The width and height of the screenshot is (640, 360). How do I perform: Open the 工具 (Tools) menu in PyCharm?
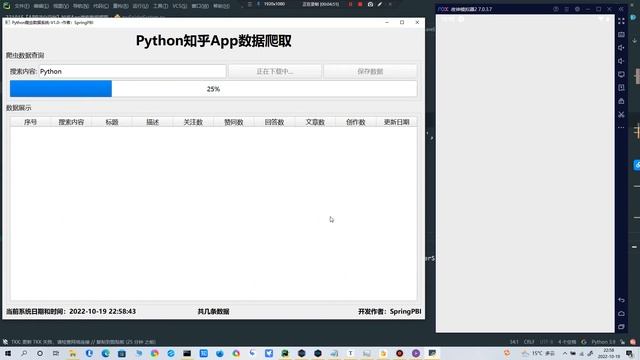[x=160, y=6]
